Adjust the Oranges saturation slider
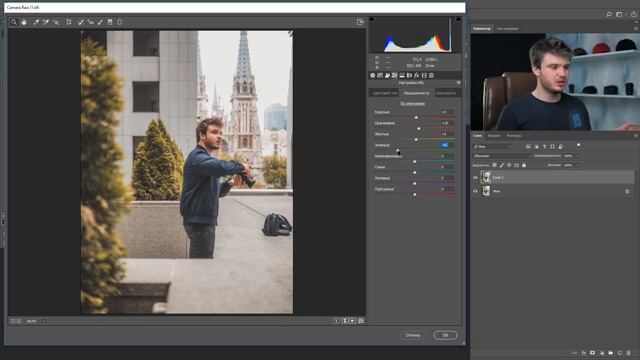Viewport: 640px width, 360px height. tap(419, 129)
